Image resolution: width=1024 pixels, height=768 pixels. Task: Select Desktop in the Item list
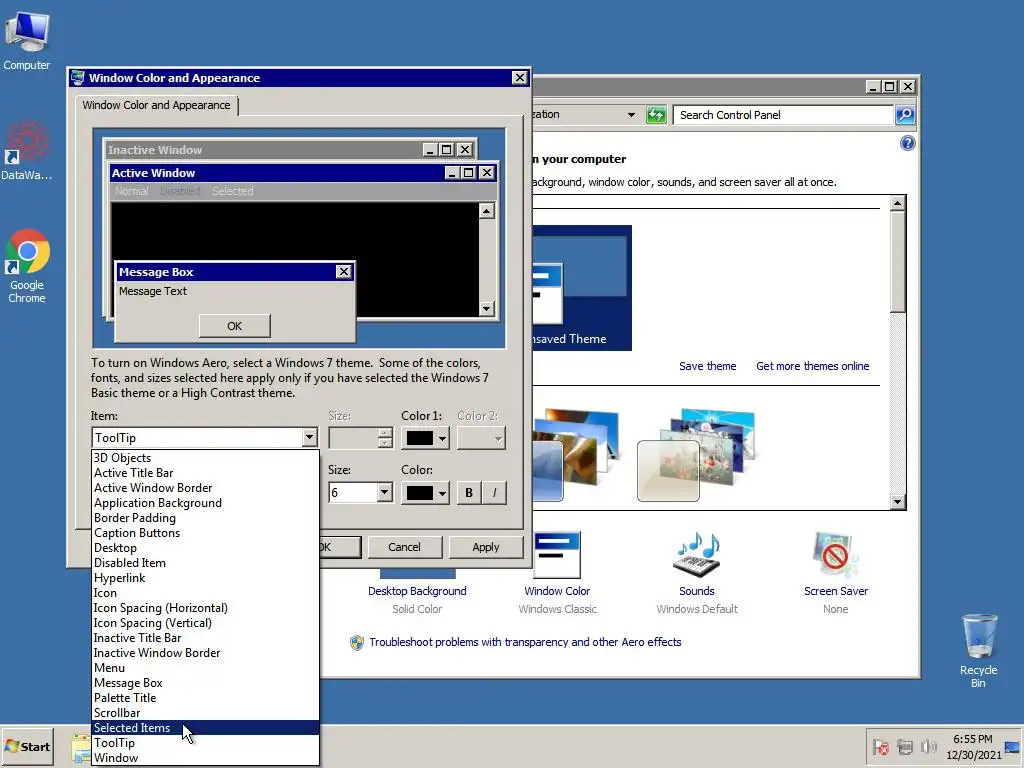[205, 548]
